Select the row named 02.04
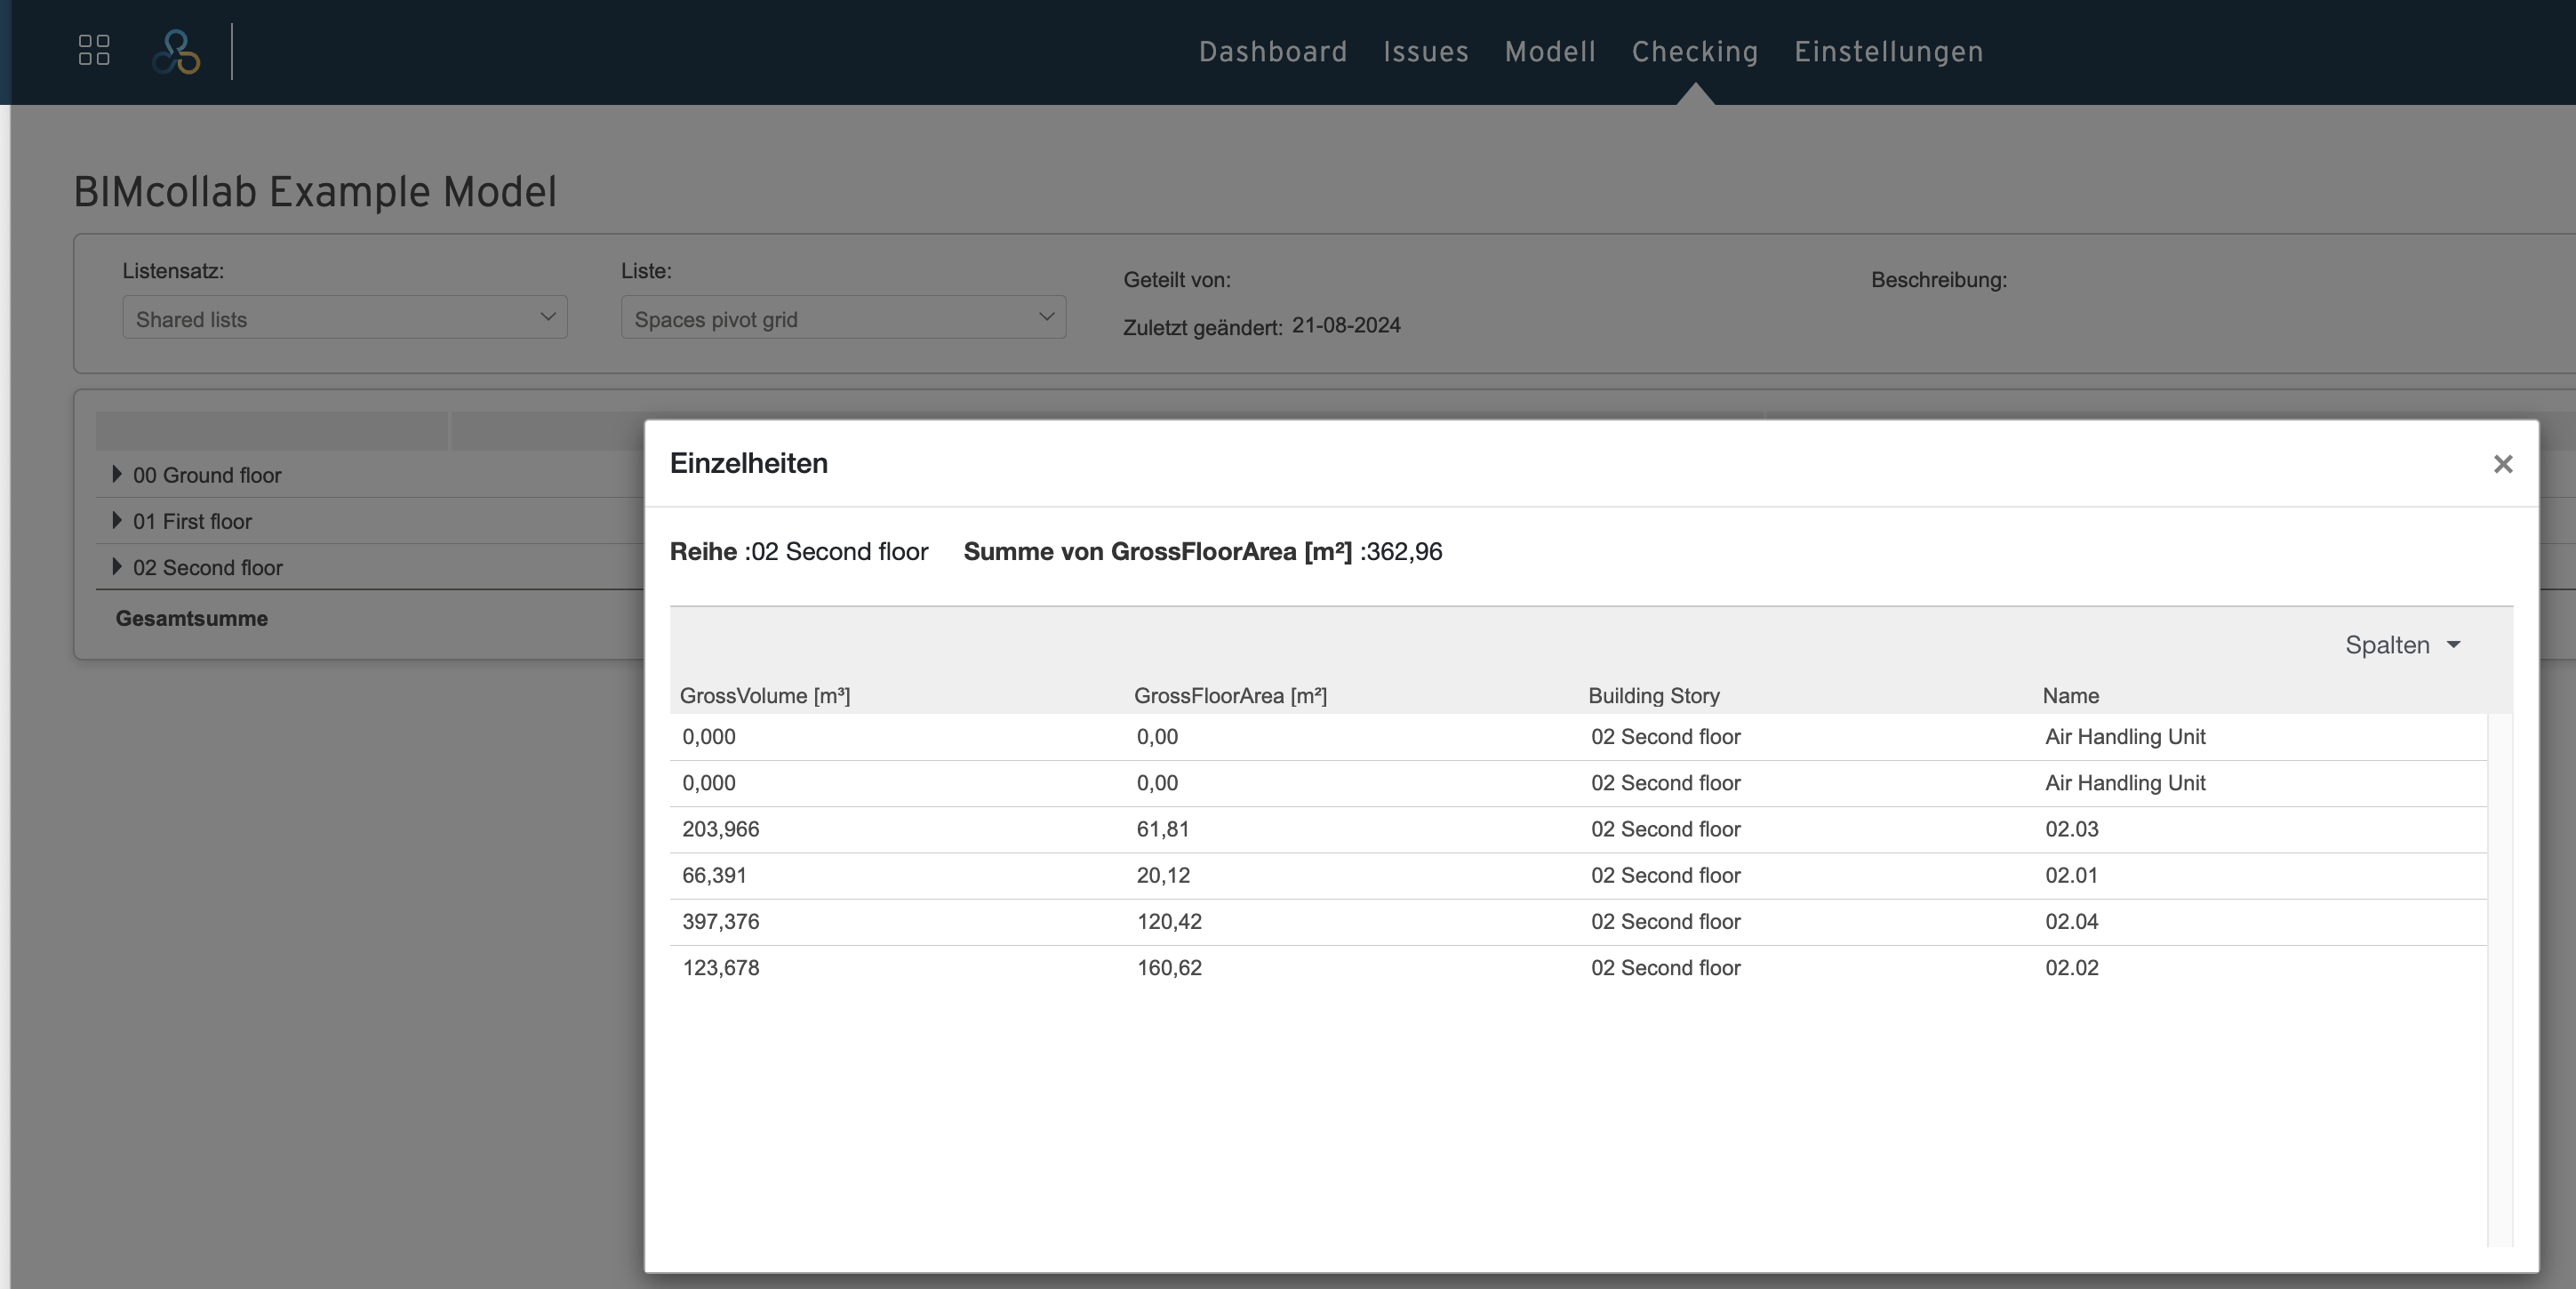 pyautogui.click(x=1578, y=921)
